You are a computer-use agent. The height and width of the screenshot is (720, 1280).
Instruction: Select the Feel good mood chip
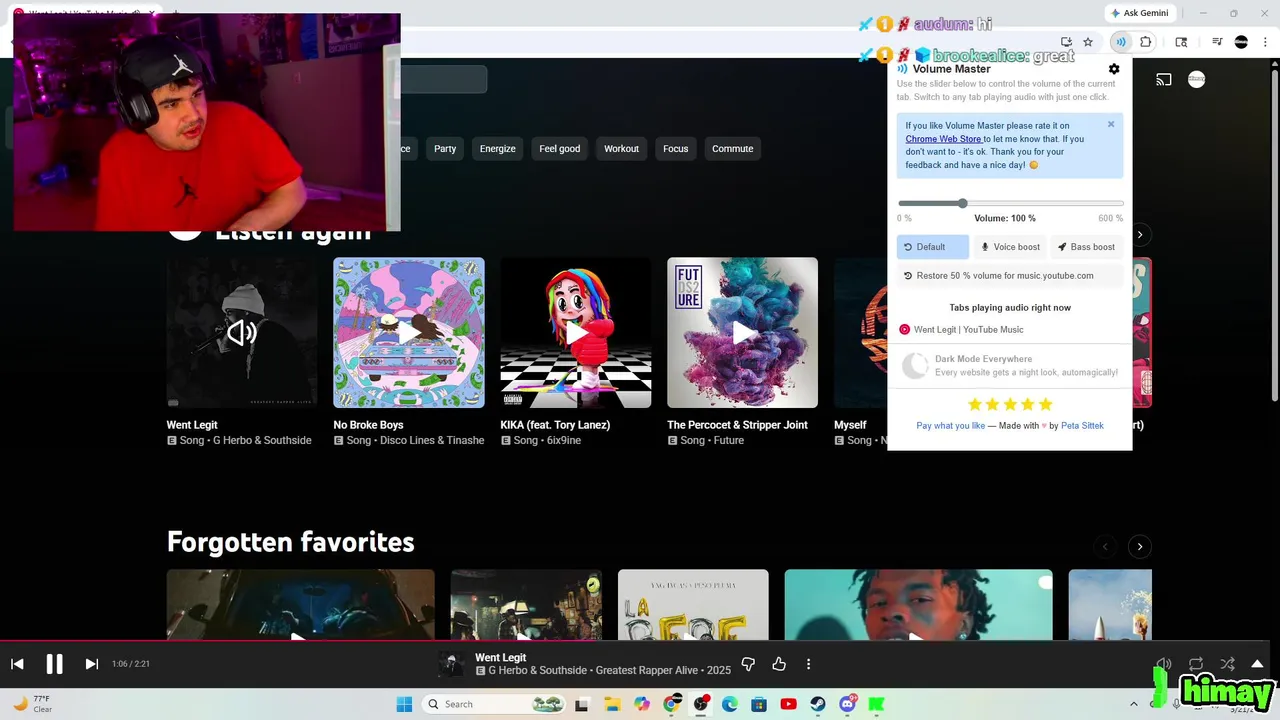559,149
